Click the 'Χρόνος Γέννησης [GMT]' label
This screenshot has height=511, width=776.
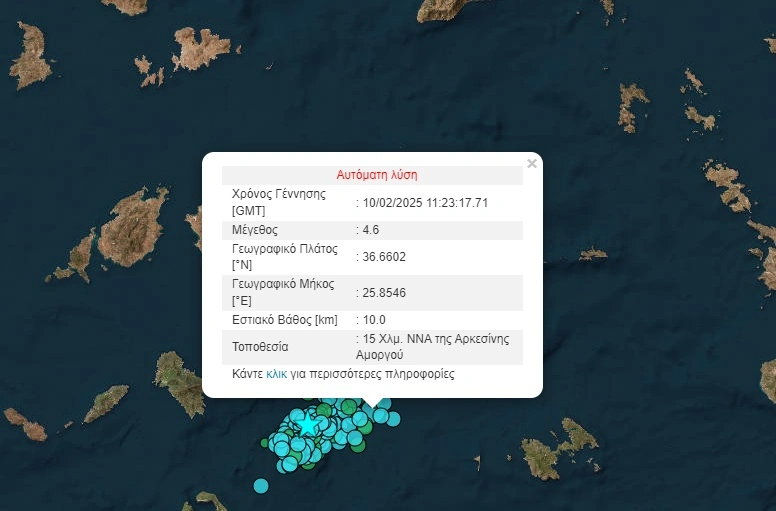[278, 203]
